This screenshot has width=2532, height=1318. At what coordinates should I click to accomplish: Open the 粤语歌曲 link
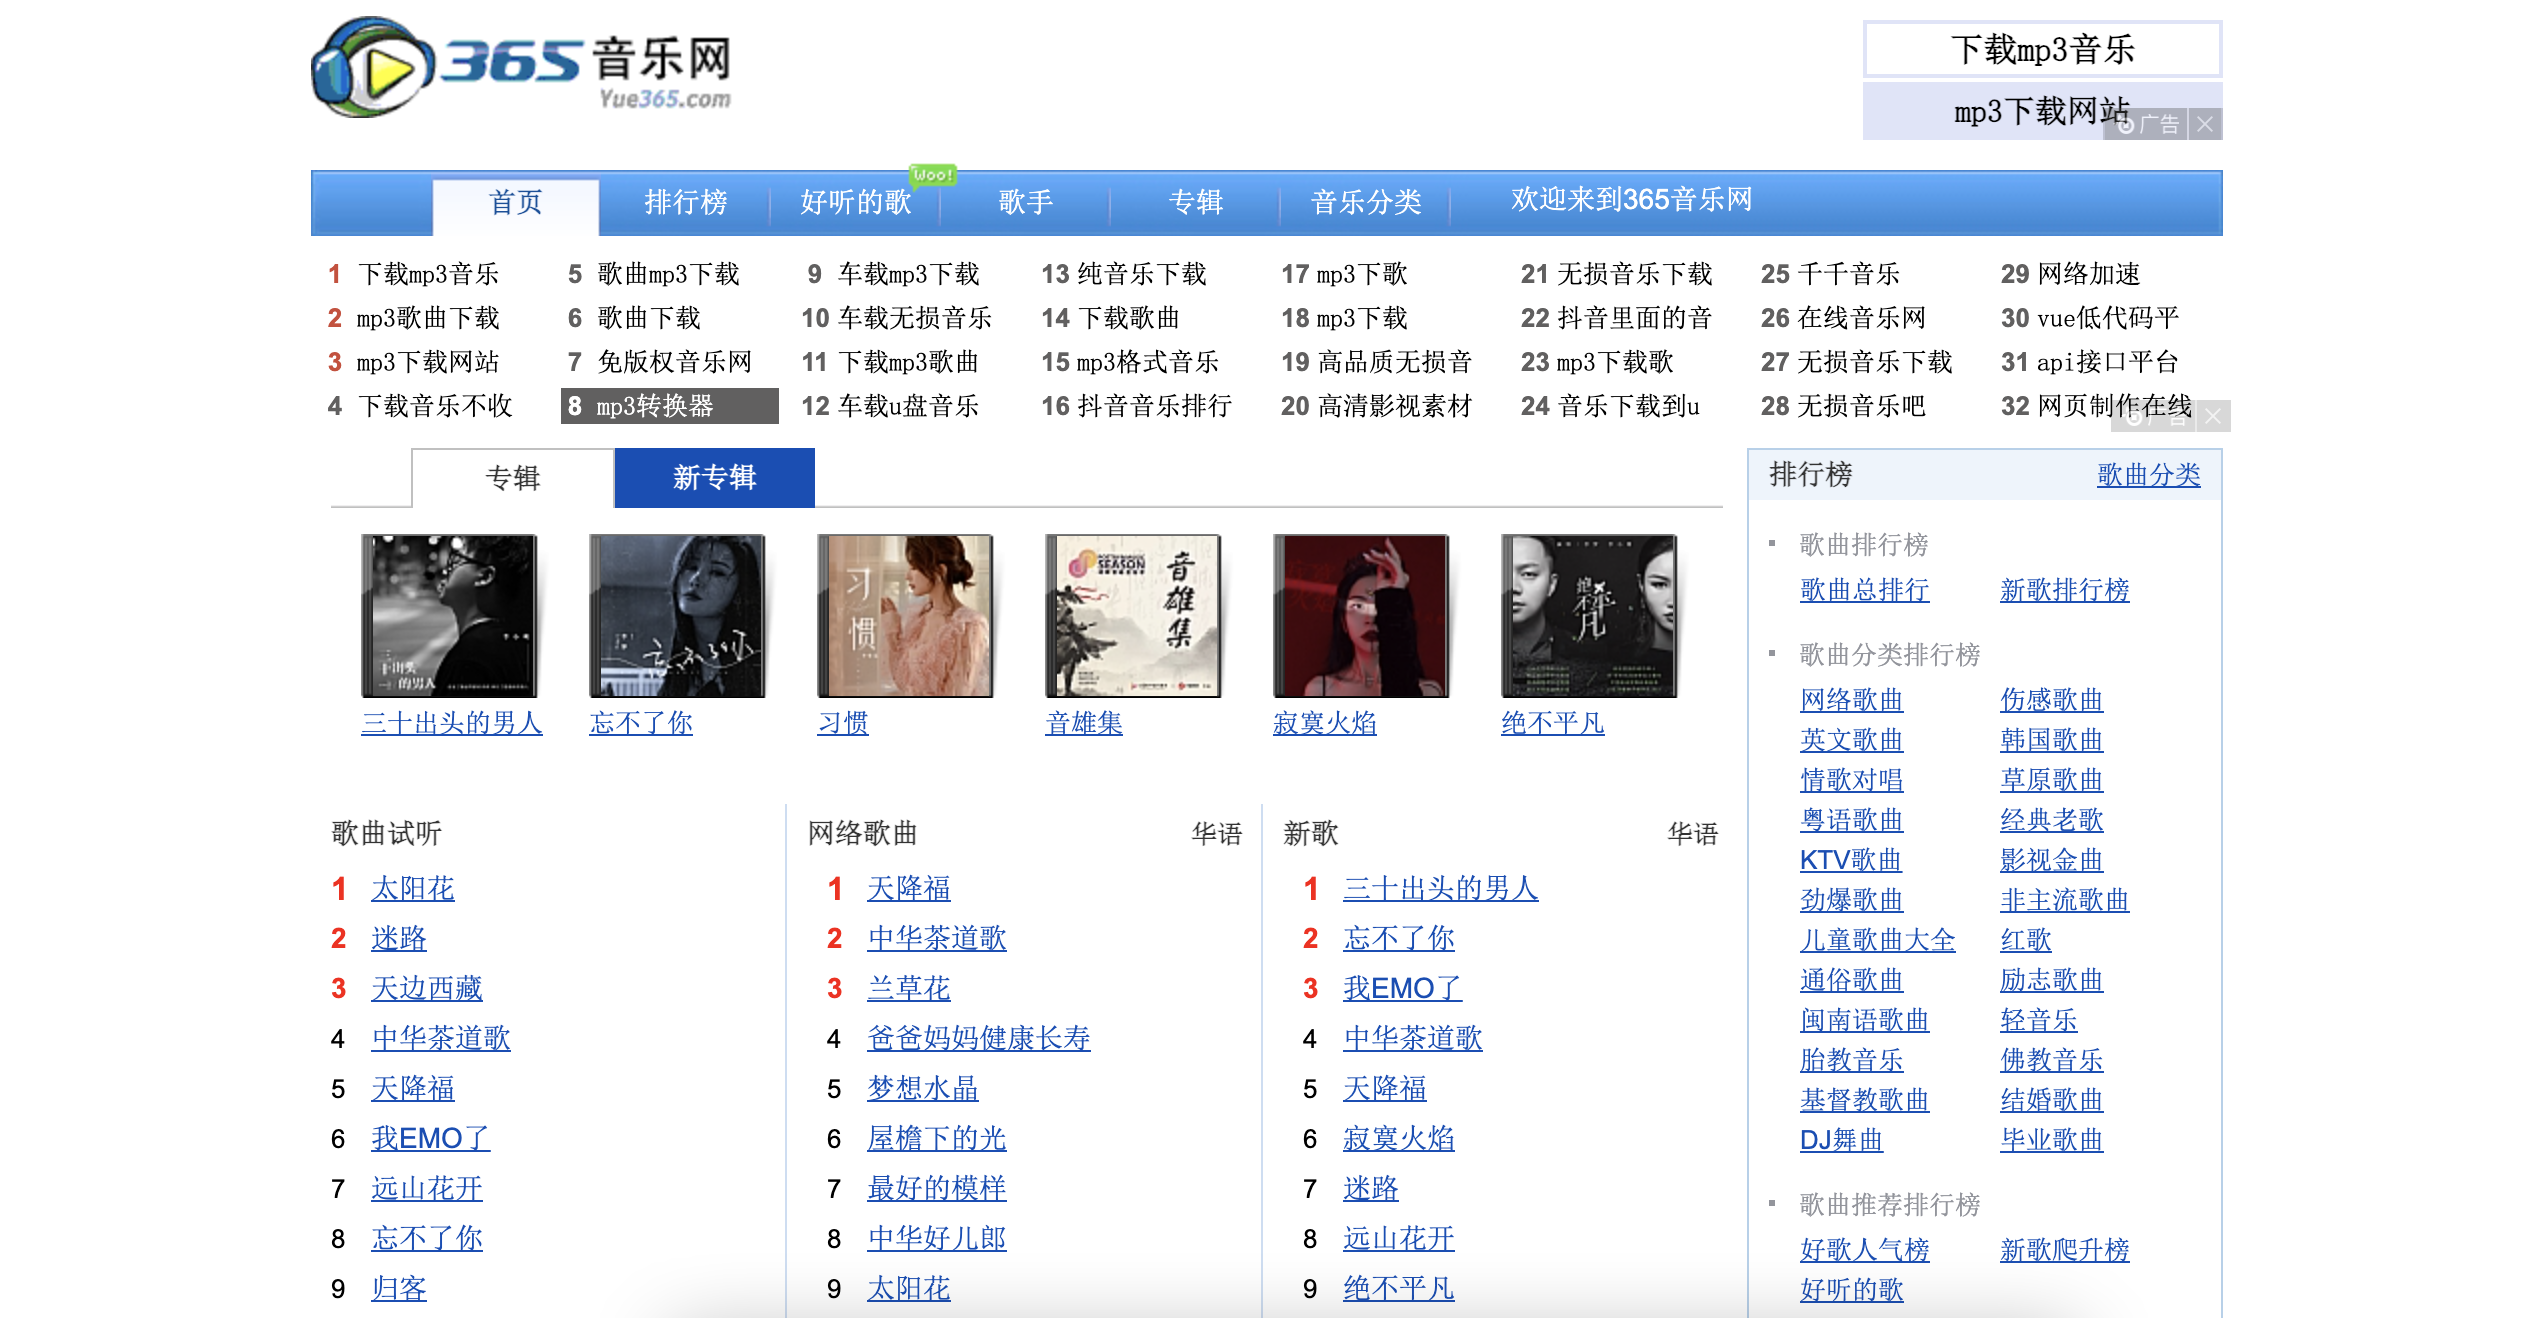[x=1852, y=820]
